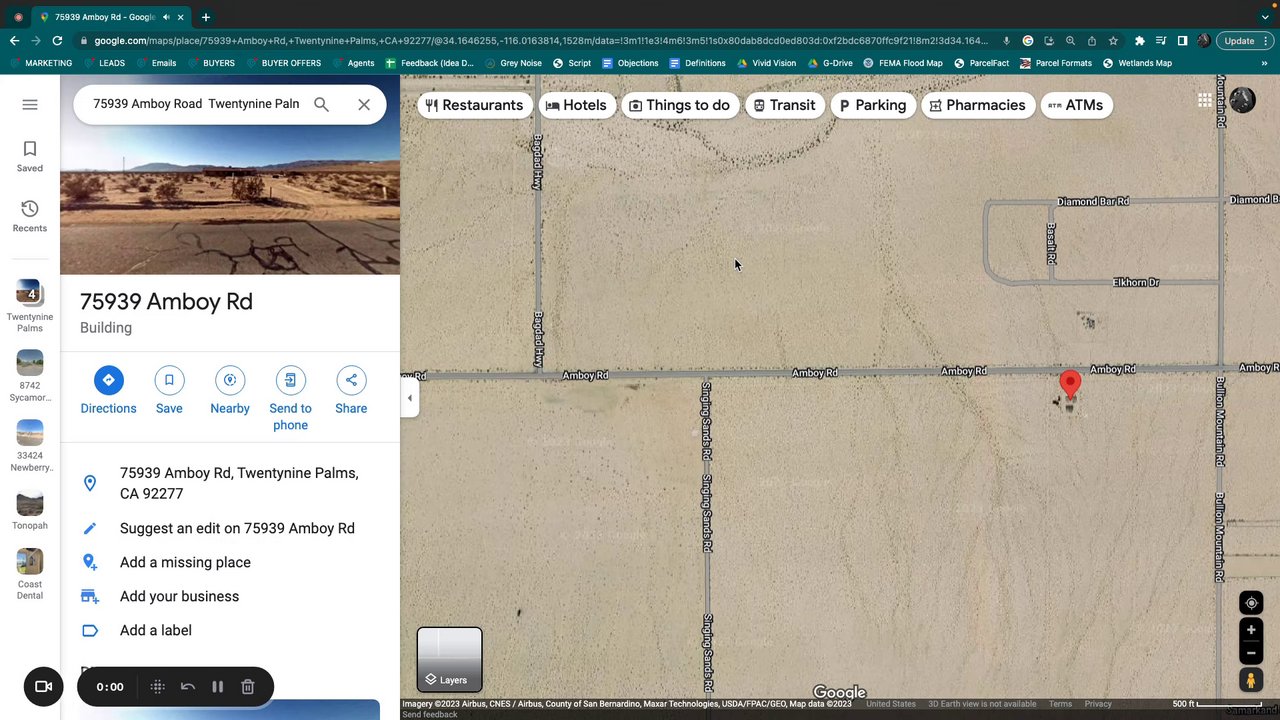Show your current location
The width and height of the screenshot is (1280, 720).
pyautogui.click(x=1251, y=603)
